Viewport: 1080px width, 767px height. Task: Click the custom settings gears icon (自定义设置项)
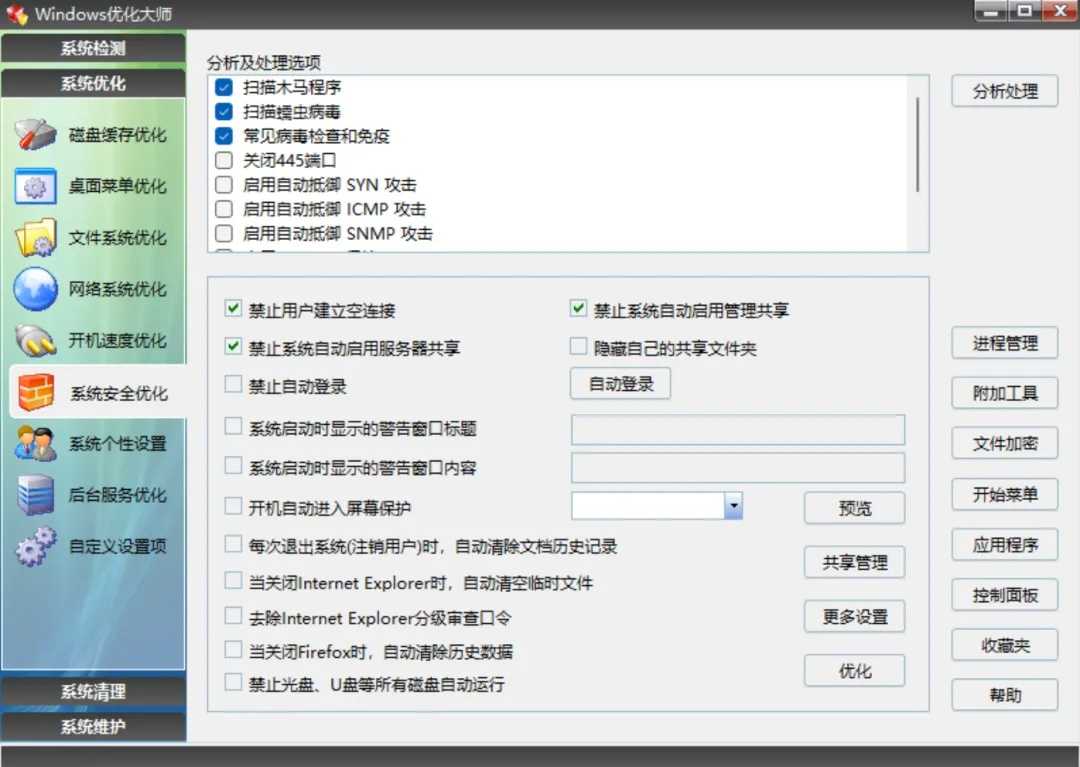(x=35, y=546)
